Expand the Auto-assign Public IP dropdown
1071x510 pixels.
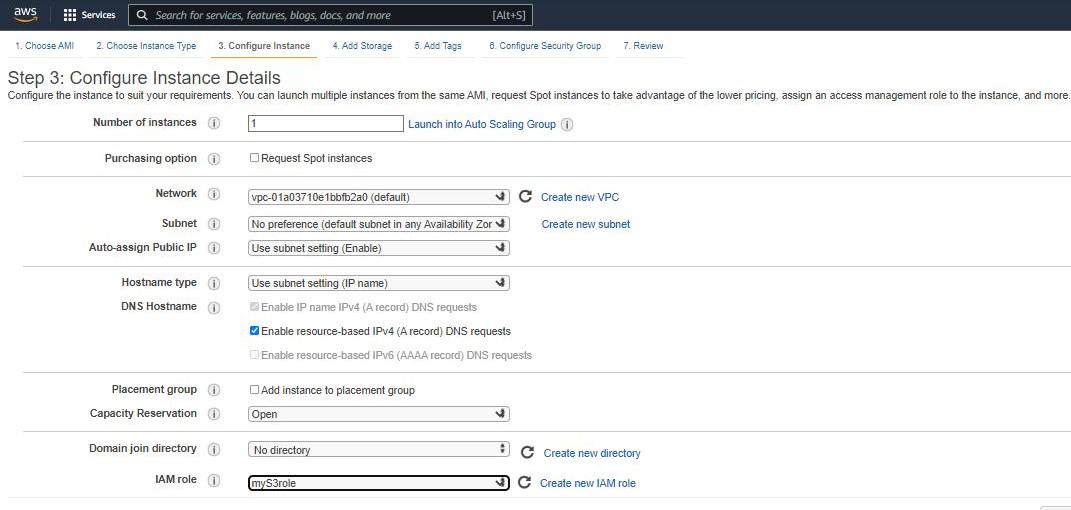(x=378, y=248)
